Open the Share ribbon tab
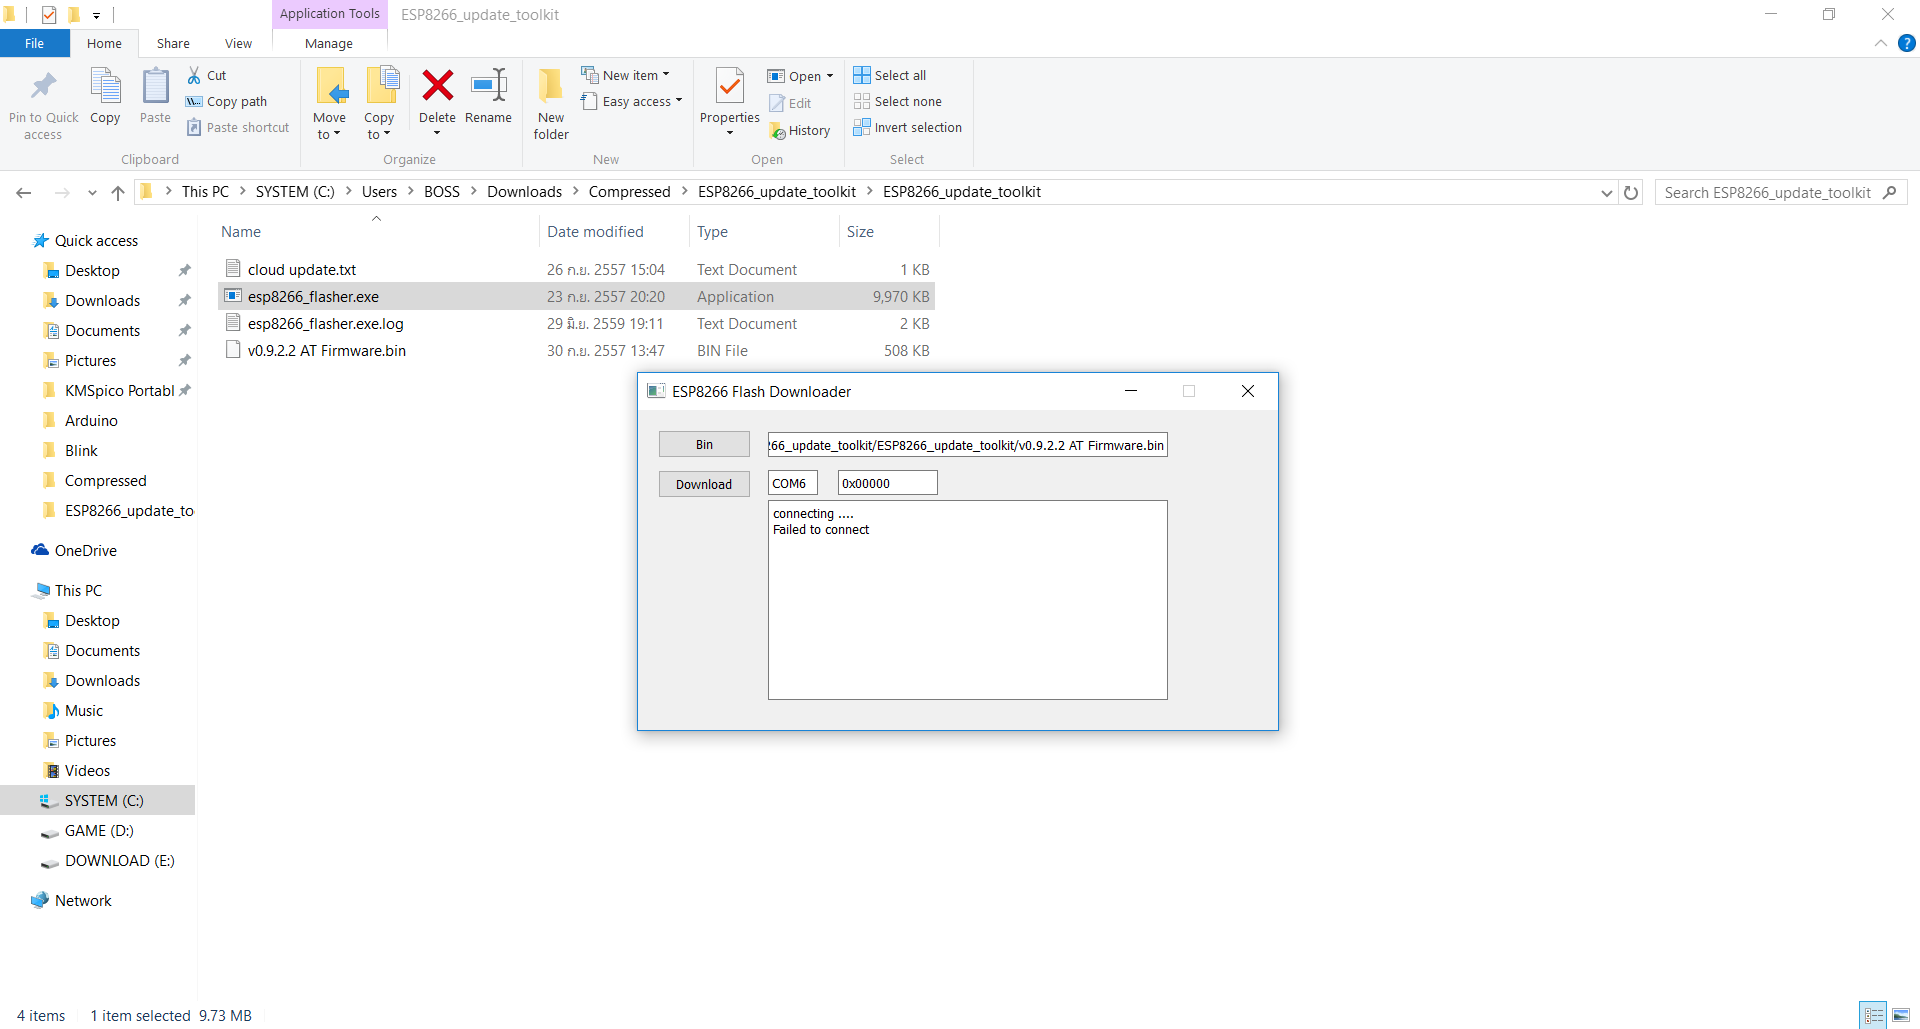The image size is (1920, 1029). pos(173,43)
